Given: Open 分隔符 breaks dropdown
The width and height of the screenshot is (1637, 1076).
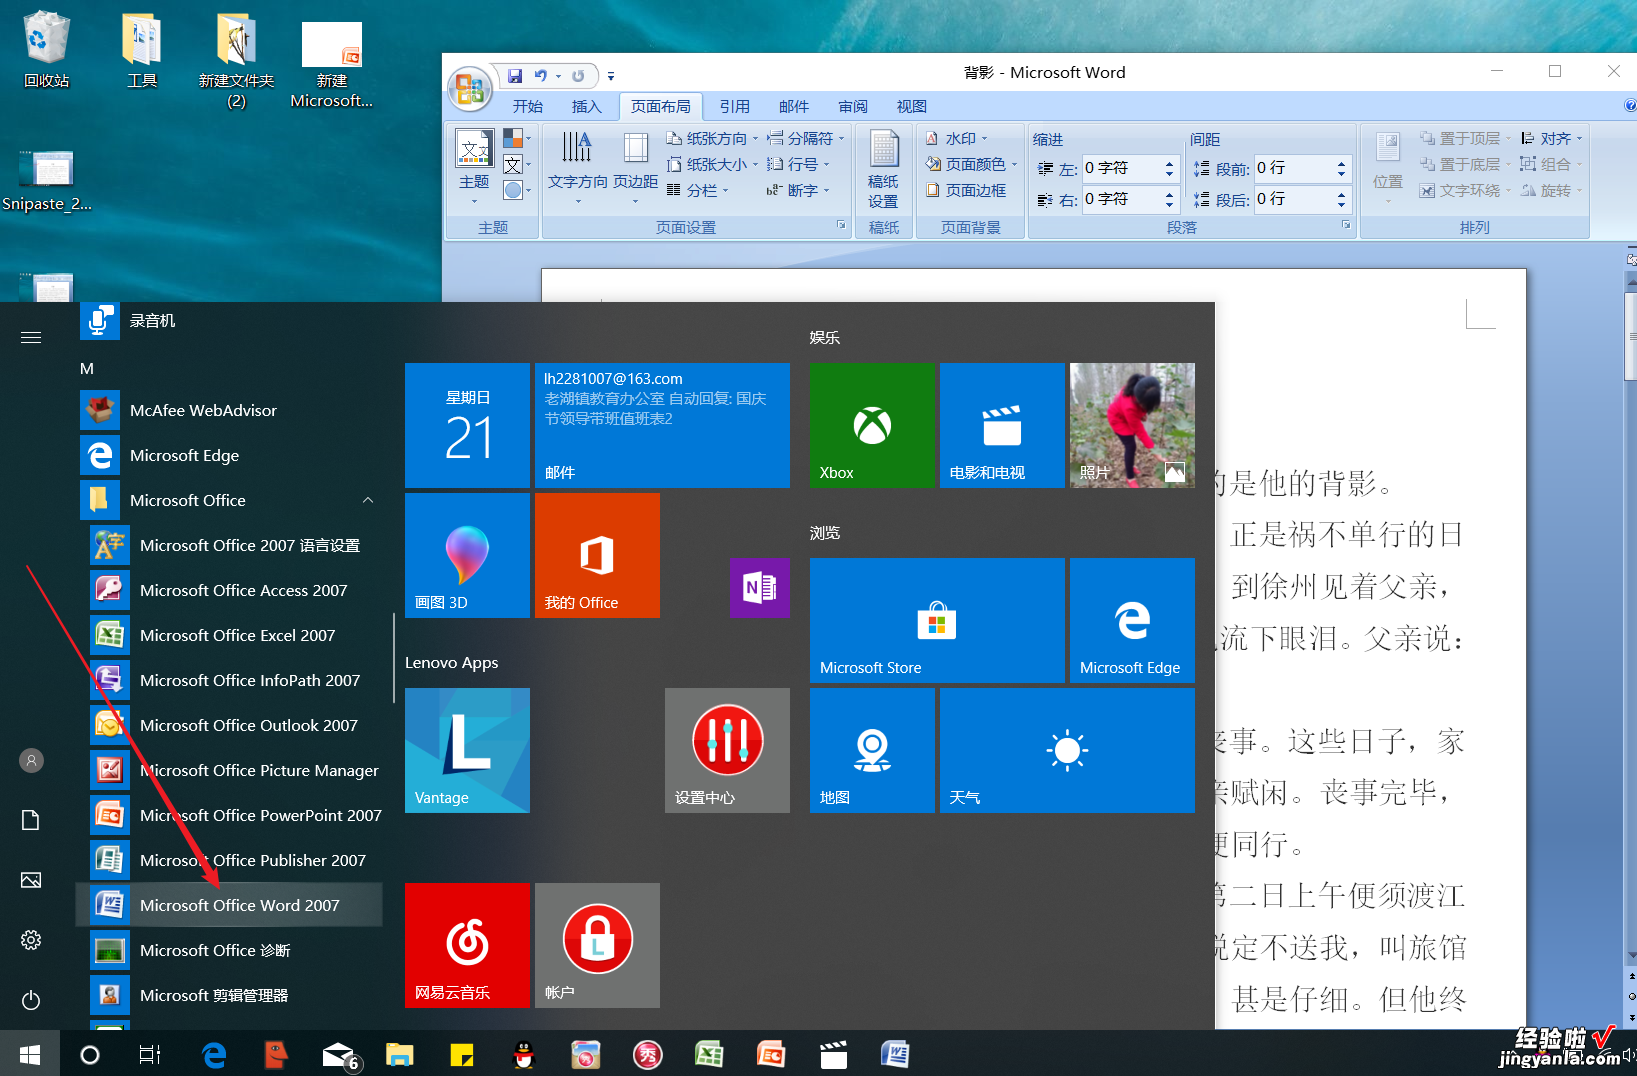Looking at the screenshot, I should coord(806,138).
